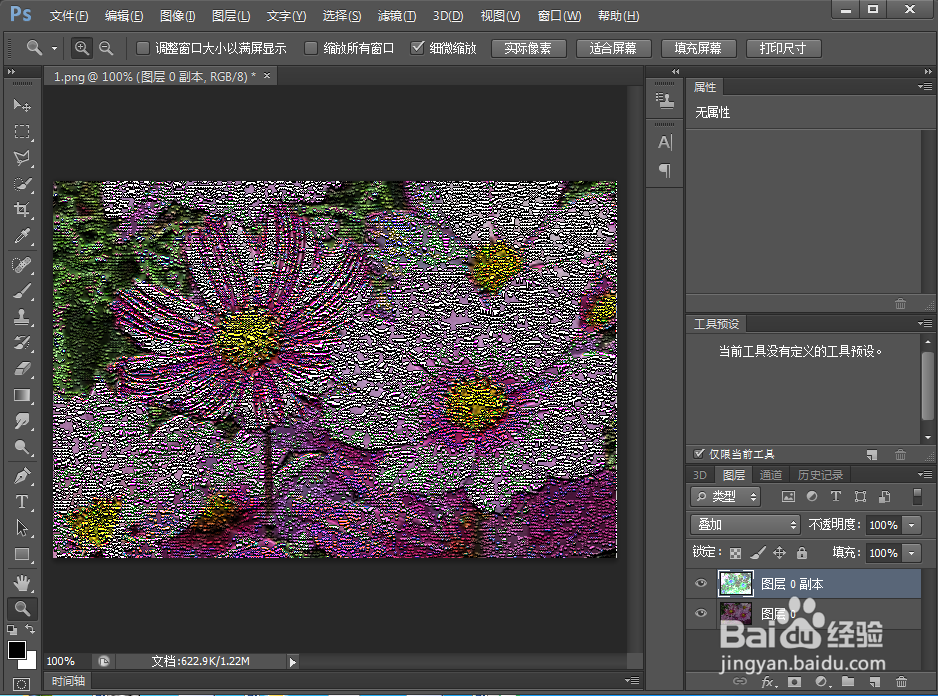Switch to the 历史记录 tab
The height and width of the screenshot is (696, 938).
(x=820, y=475)
